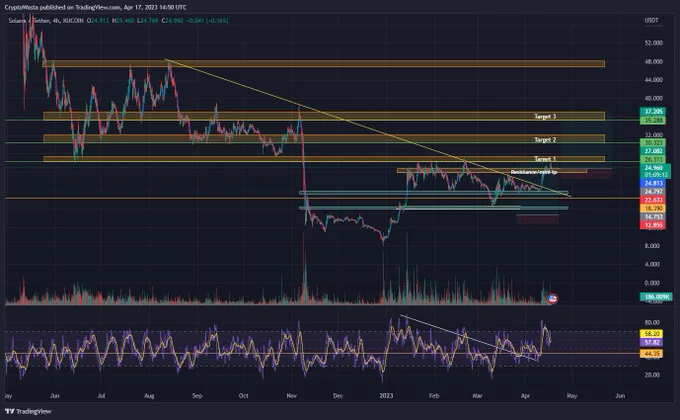This screenshot has height=420, width=680.
Task: Click Jun 2022 on the time axis
Action: click(x=55, y=396)
